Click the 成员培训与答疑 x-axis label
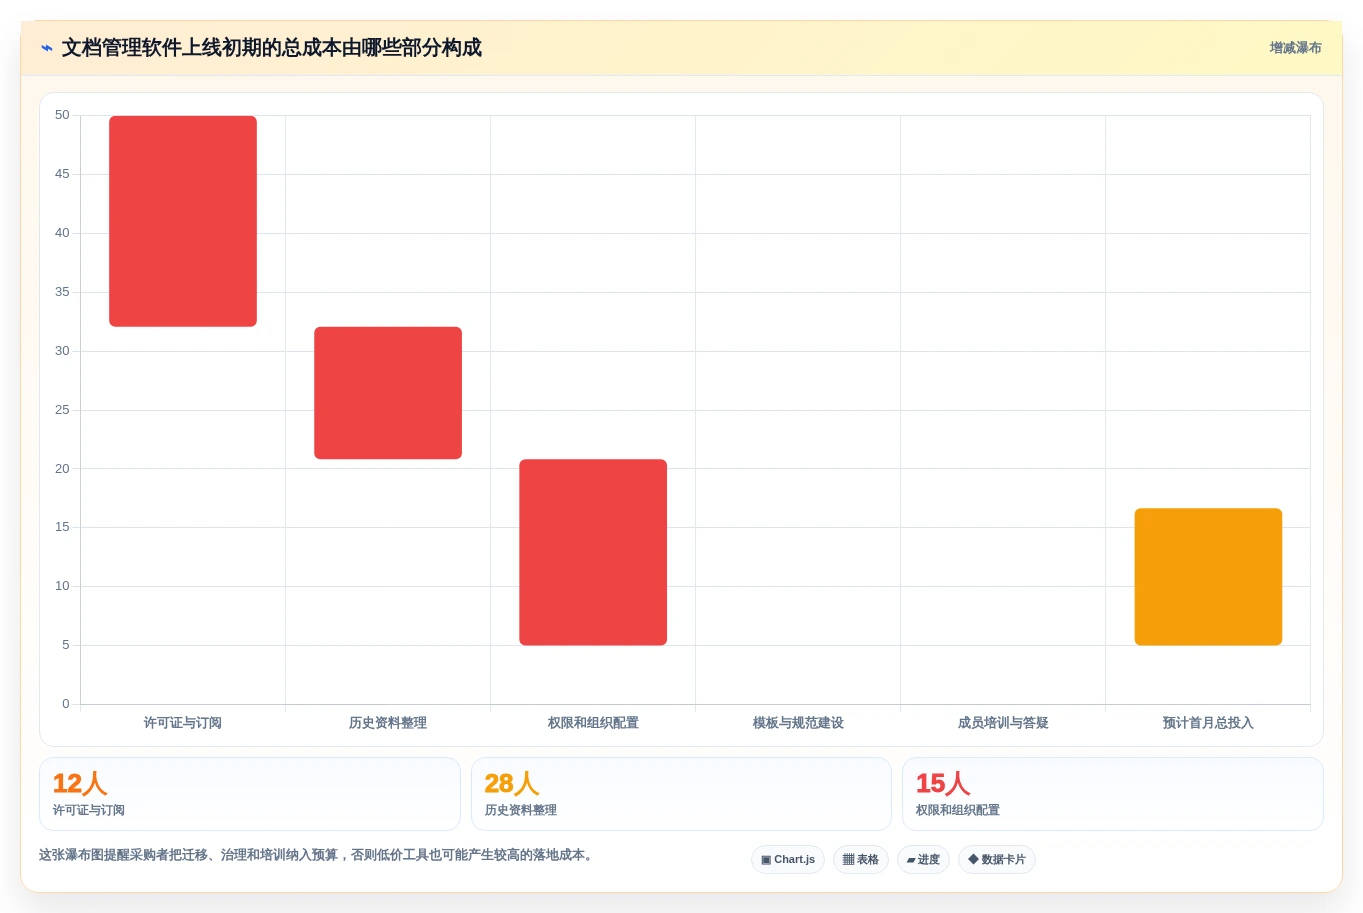 point(1003,723)
